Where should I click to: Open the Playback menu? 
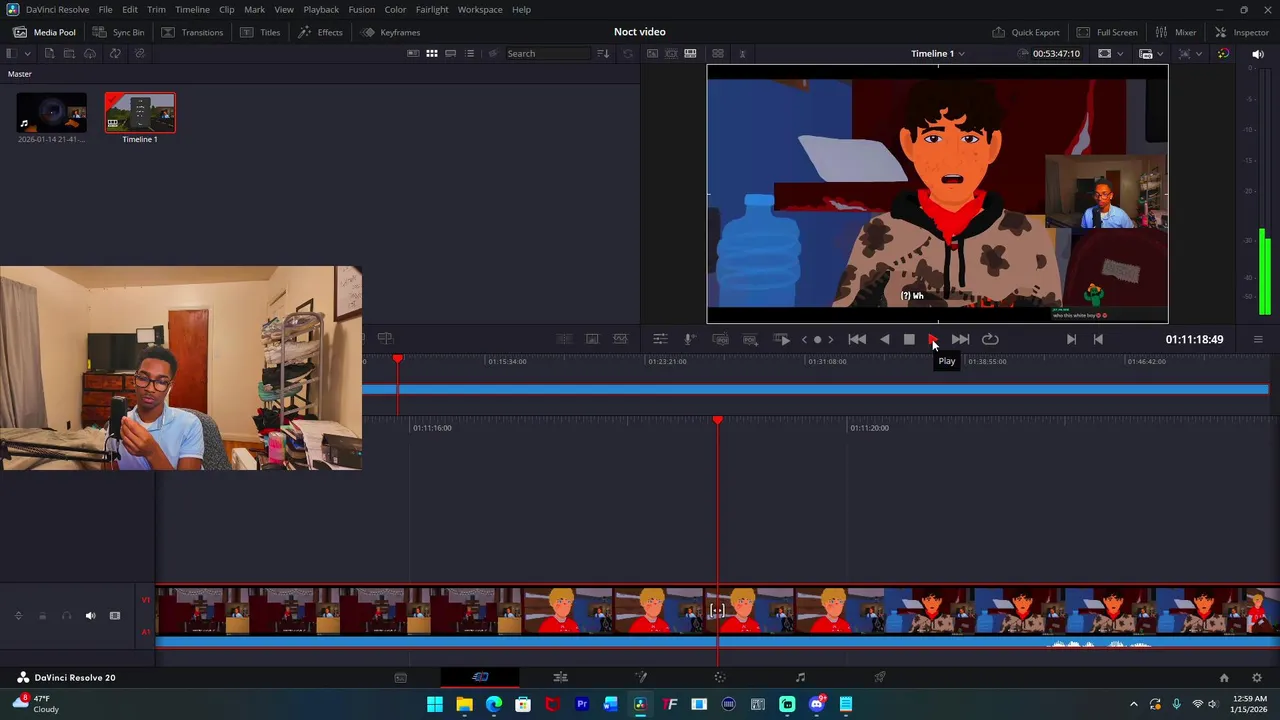point(321,9)
